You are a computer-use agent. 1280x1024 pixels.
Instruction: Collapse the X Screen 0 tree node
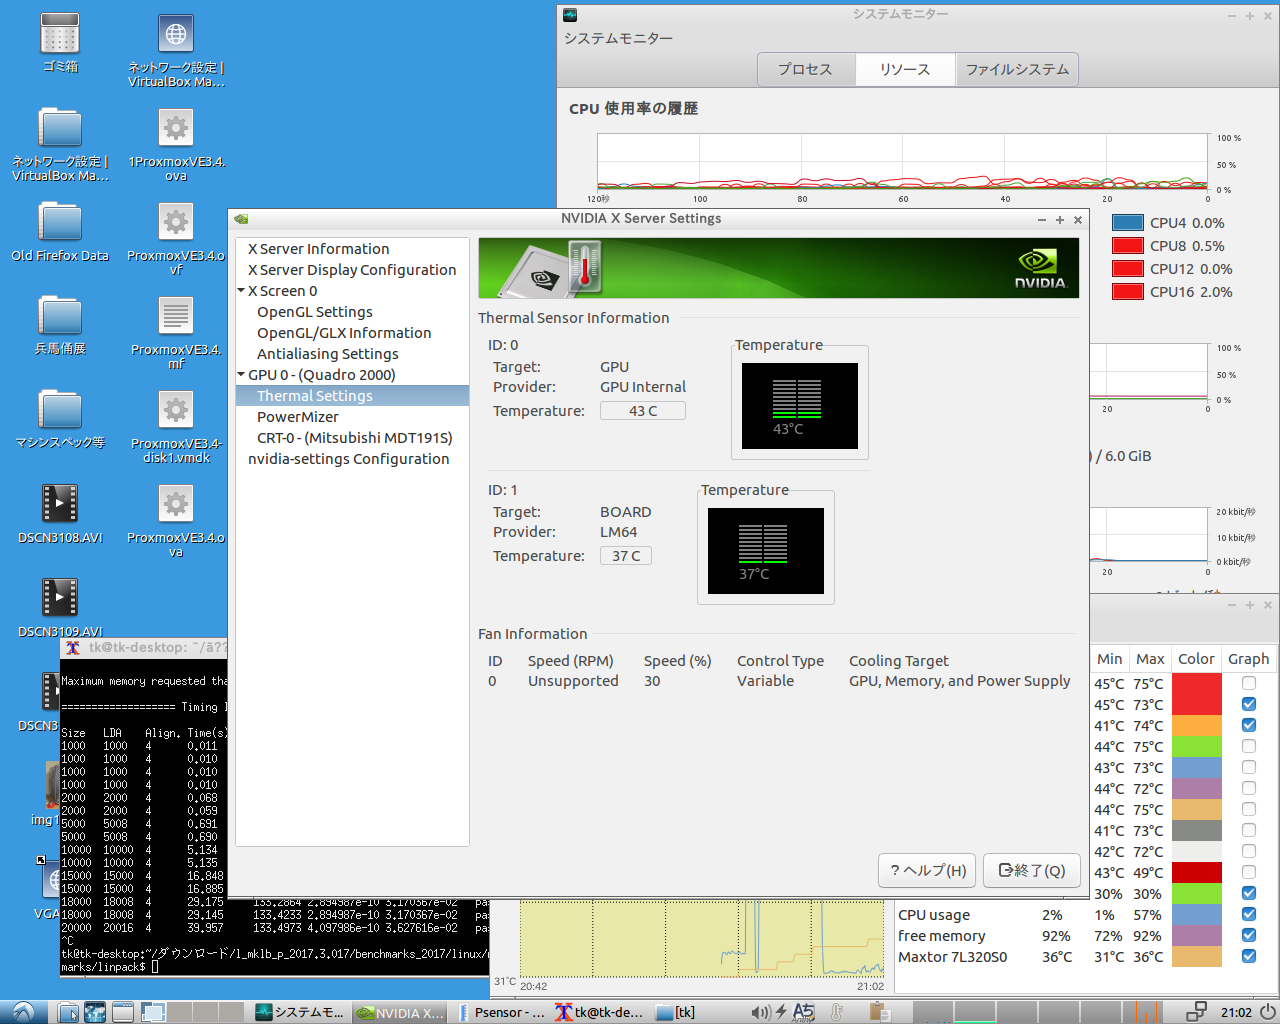241,291
